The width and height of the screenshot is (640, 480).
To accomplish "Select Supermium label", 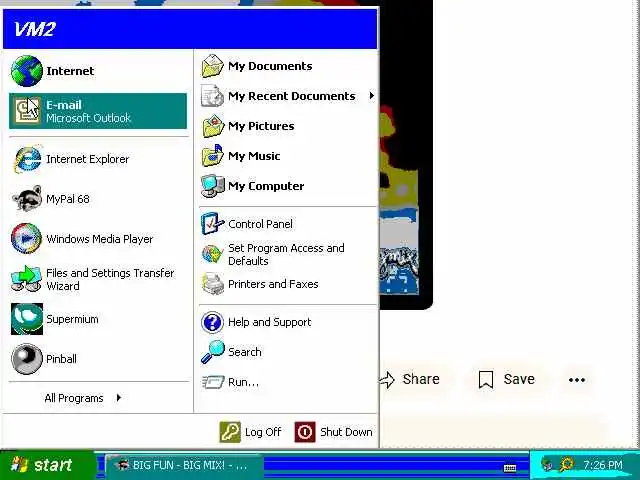I will (x=72, y=319).
